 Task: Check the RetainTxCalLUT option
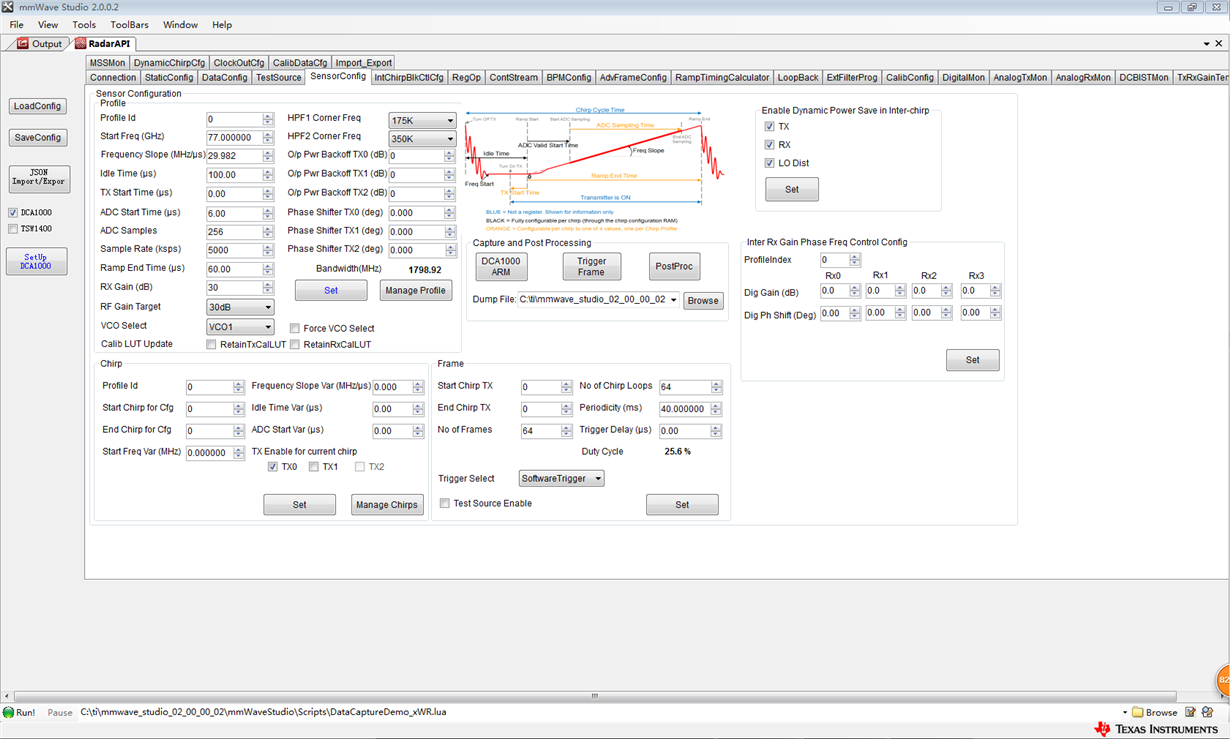[x=211, y=344]
